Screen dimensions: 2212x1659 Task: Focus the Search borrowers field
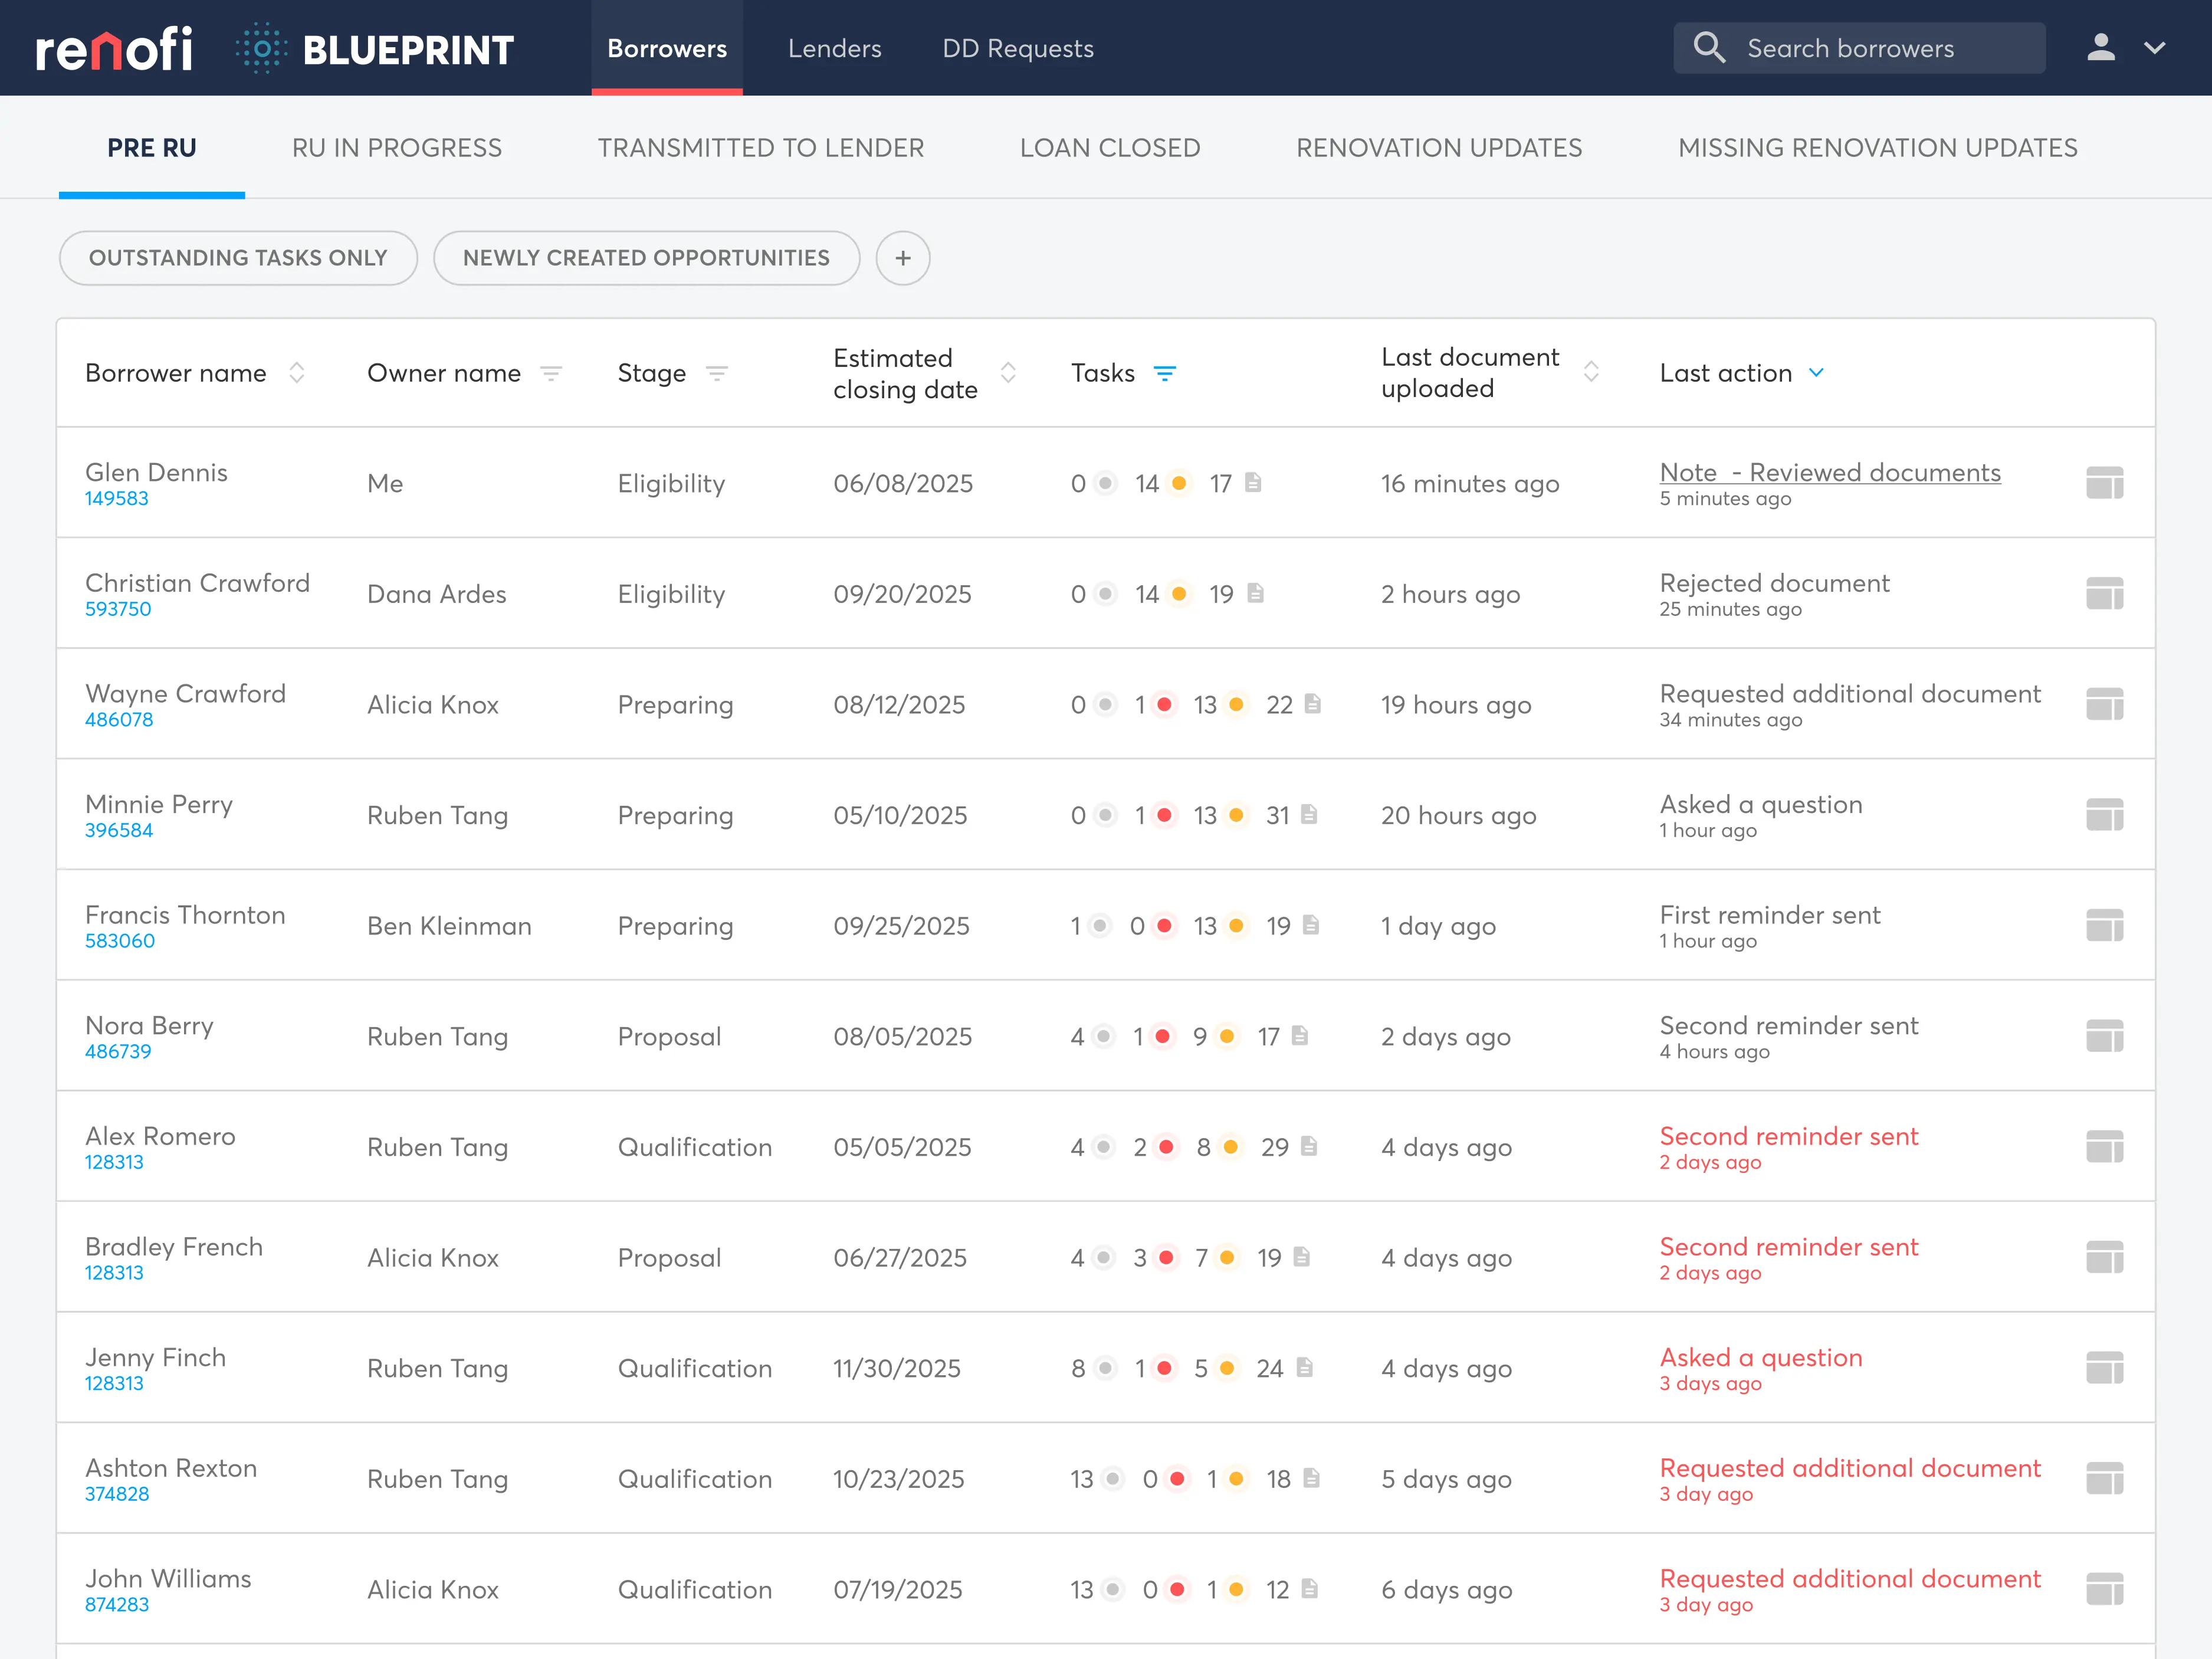[1859, 48]
